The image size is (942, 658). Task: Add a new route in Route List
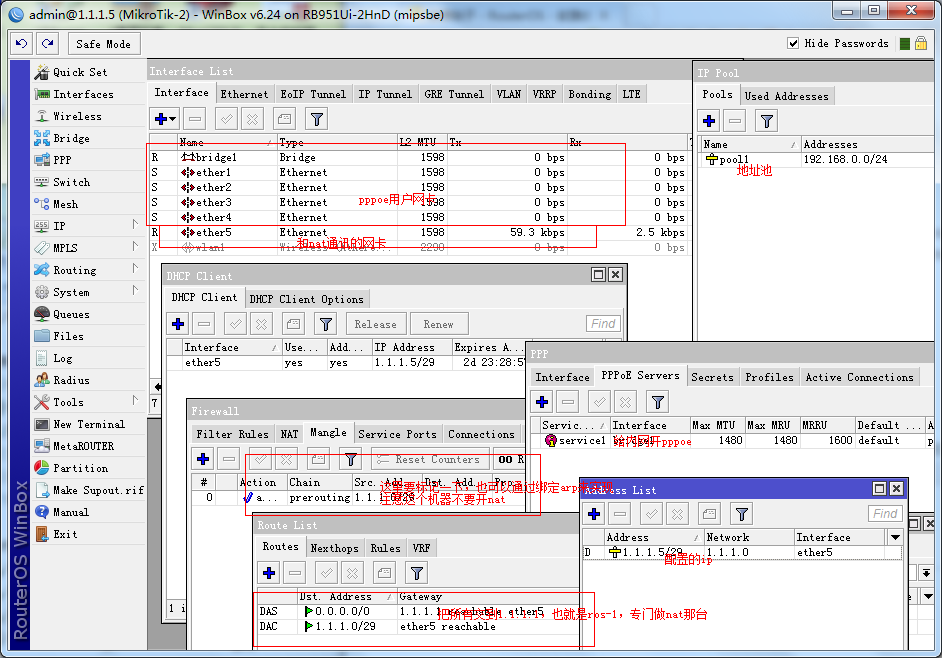click(x=269, y=573)
